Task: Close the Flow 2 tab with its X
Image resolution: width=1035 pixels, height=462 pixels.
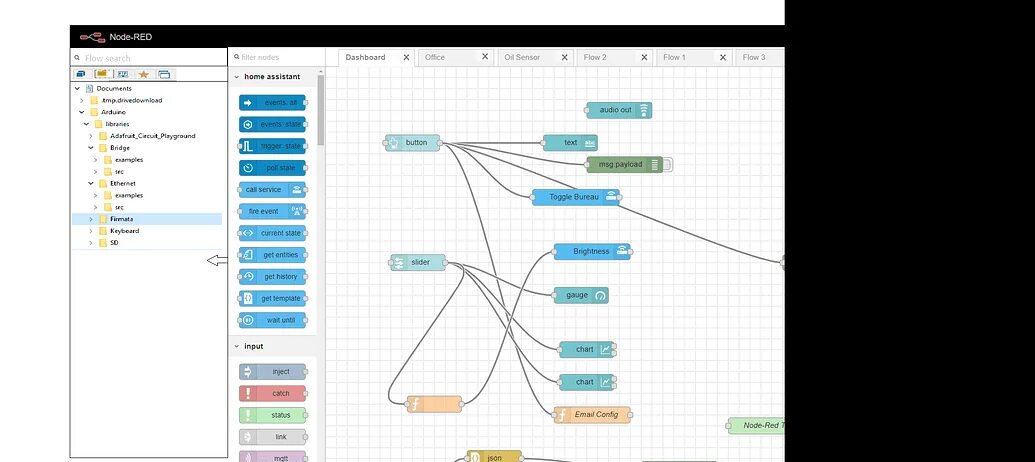Action: (645, 57)
